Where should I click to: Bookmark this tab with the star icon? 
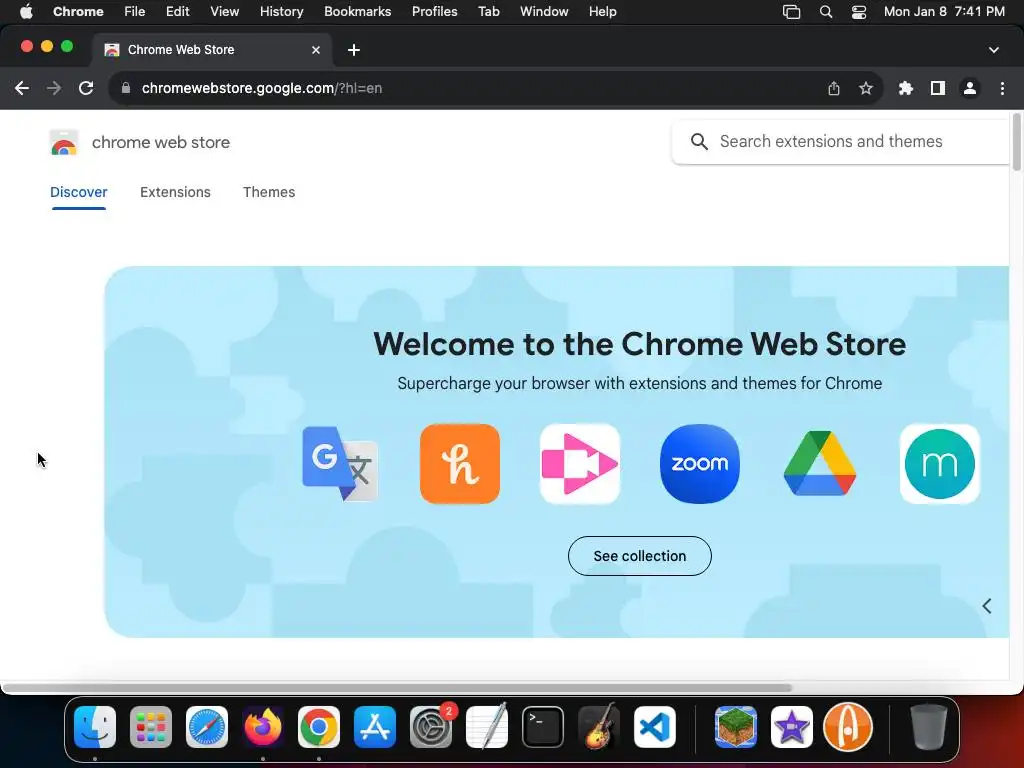click(866, 88)
